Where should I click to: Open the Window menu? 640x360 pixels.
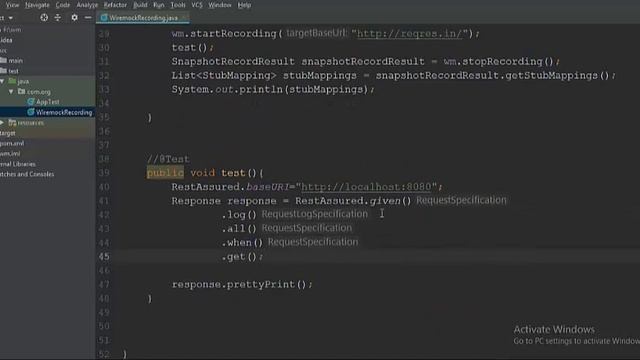[220, 5]
